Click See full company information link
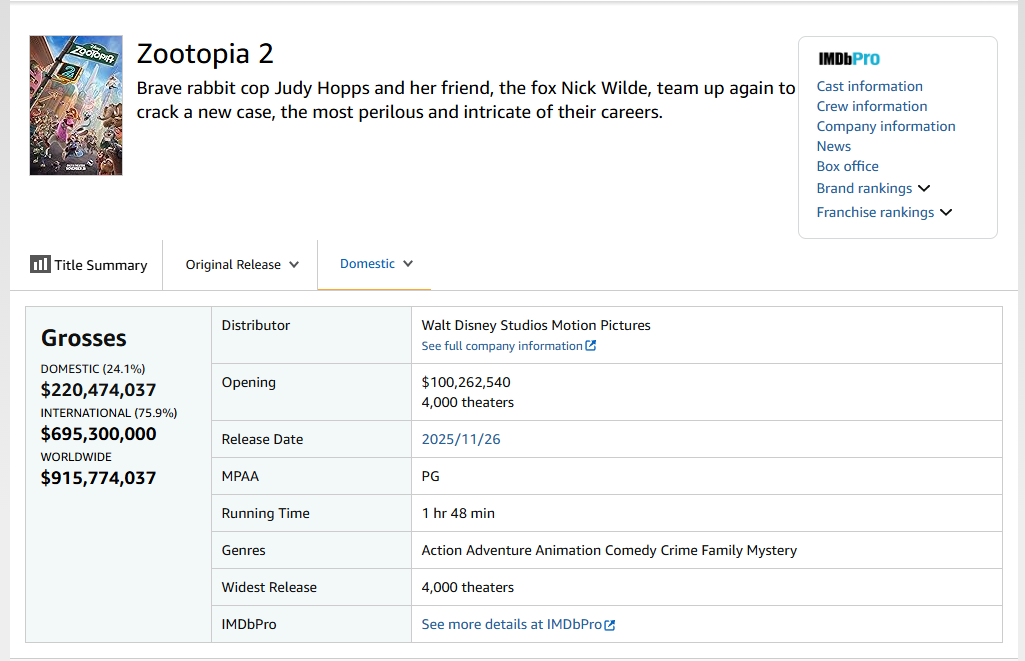 coord(501,346)
